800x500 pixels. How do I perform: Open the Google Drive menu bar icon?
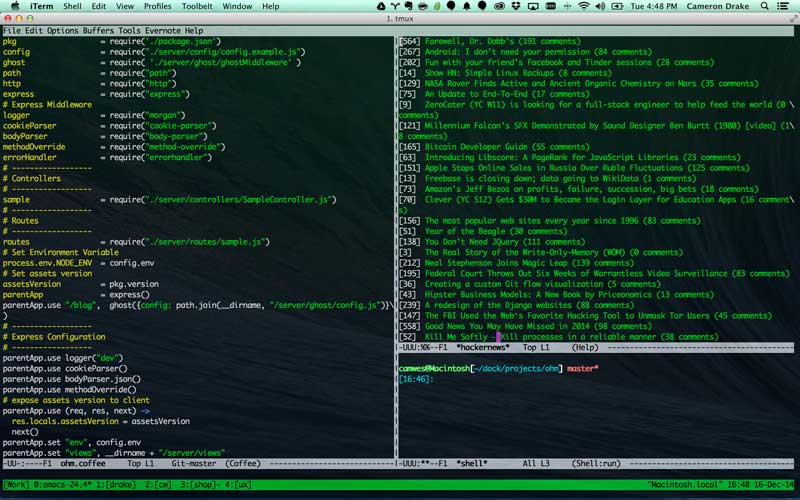pyautogui.click(x=381, y=6)
